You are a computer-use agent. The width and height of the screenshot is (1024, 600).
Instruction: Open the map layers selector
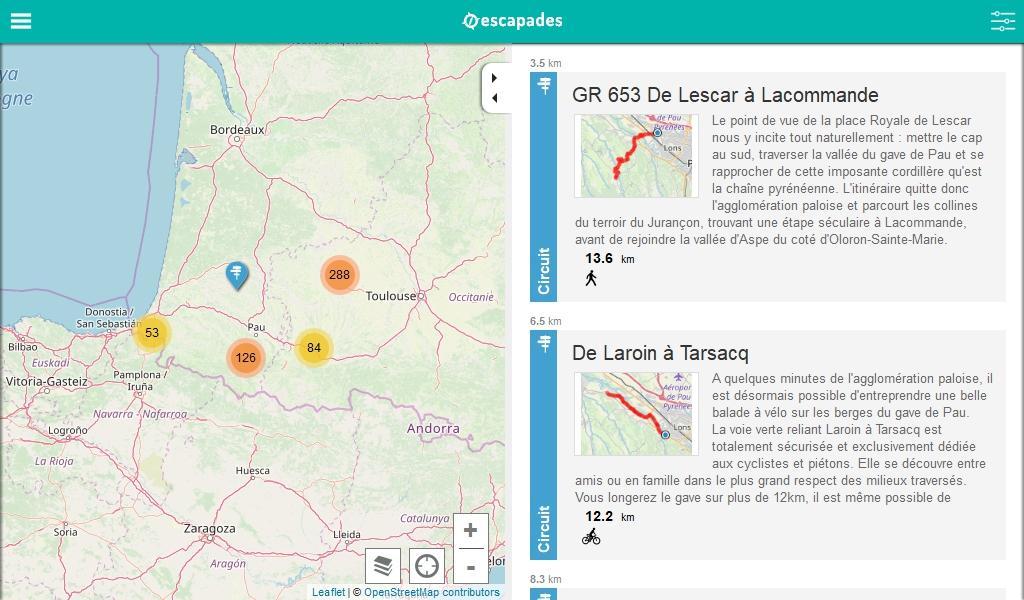383,565
